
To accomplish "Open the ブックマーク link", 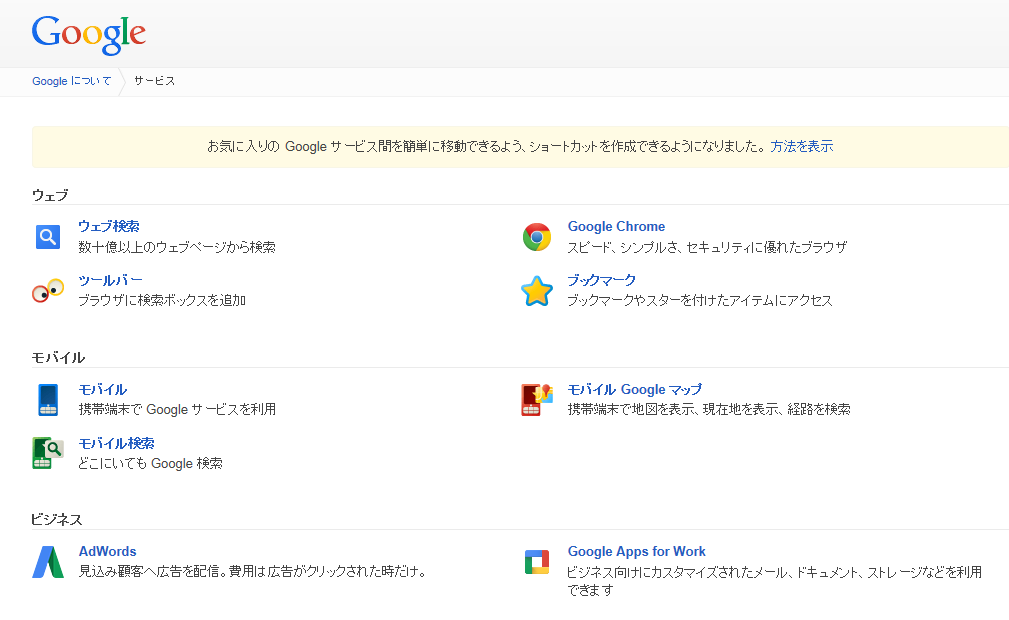I will coord(600,280).
